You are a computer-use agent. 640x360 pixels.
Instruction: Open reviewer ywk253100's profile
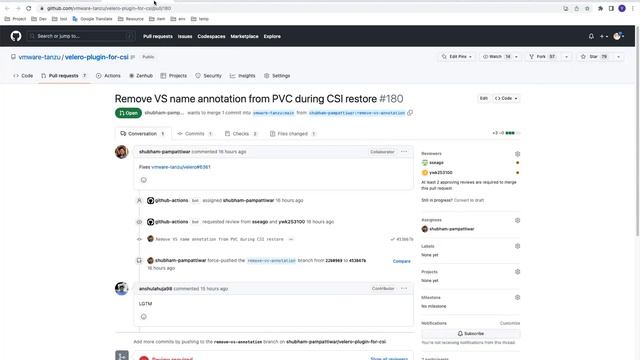(441, 173)
